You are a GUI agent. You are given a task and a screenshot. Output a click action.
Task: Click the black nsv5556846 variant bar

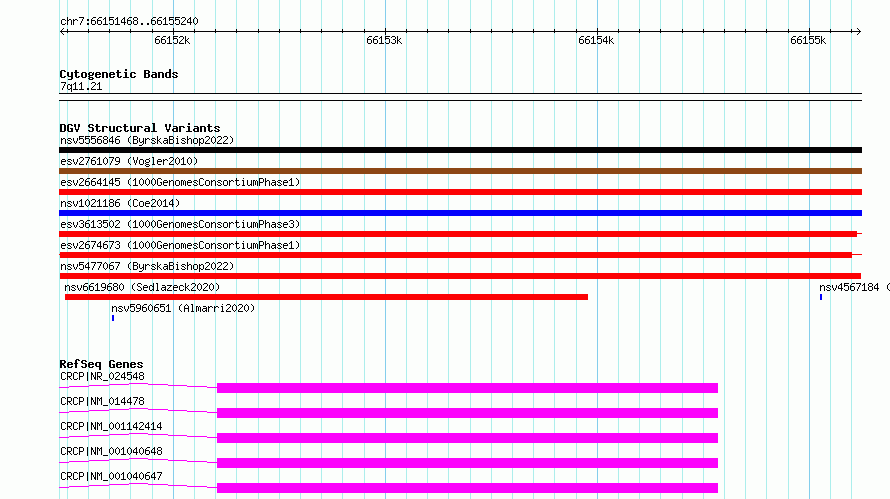(x=460, y=150)
